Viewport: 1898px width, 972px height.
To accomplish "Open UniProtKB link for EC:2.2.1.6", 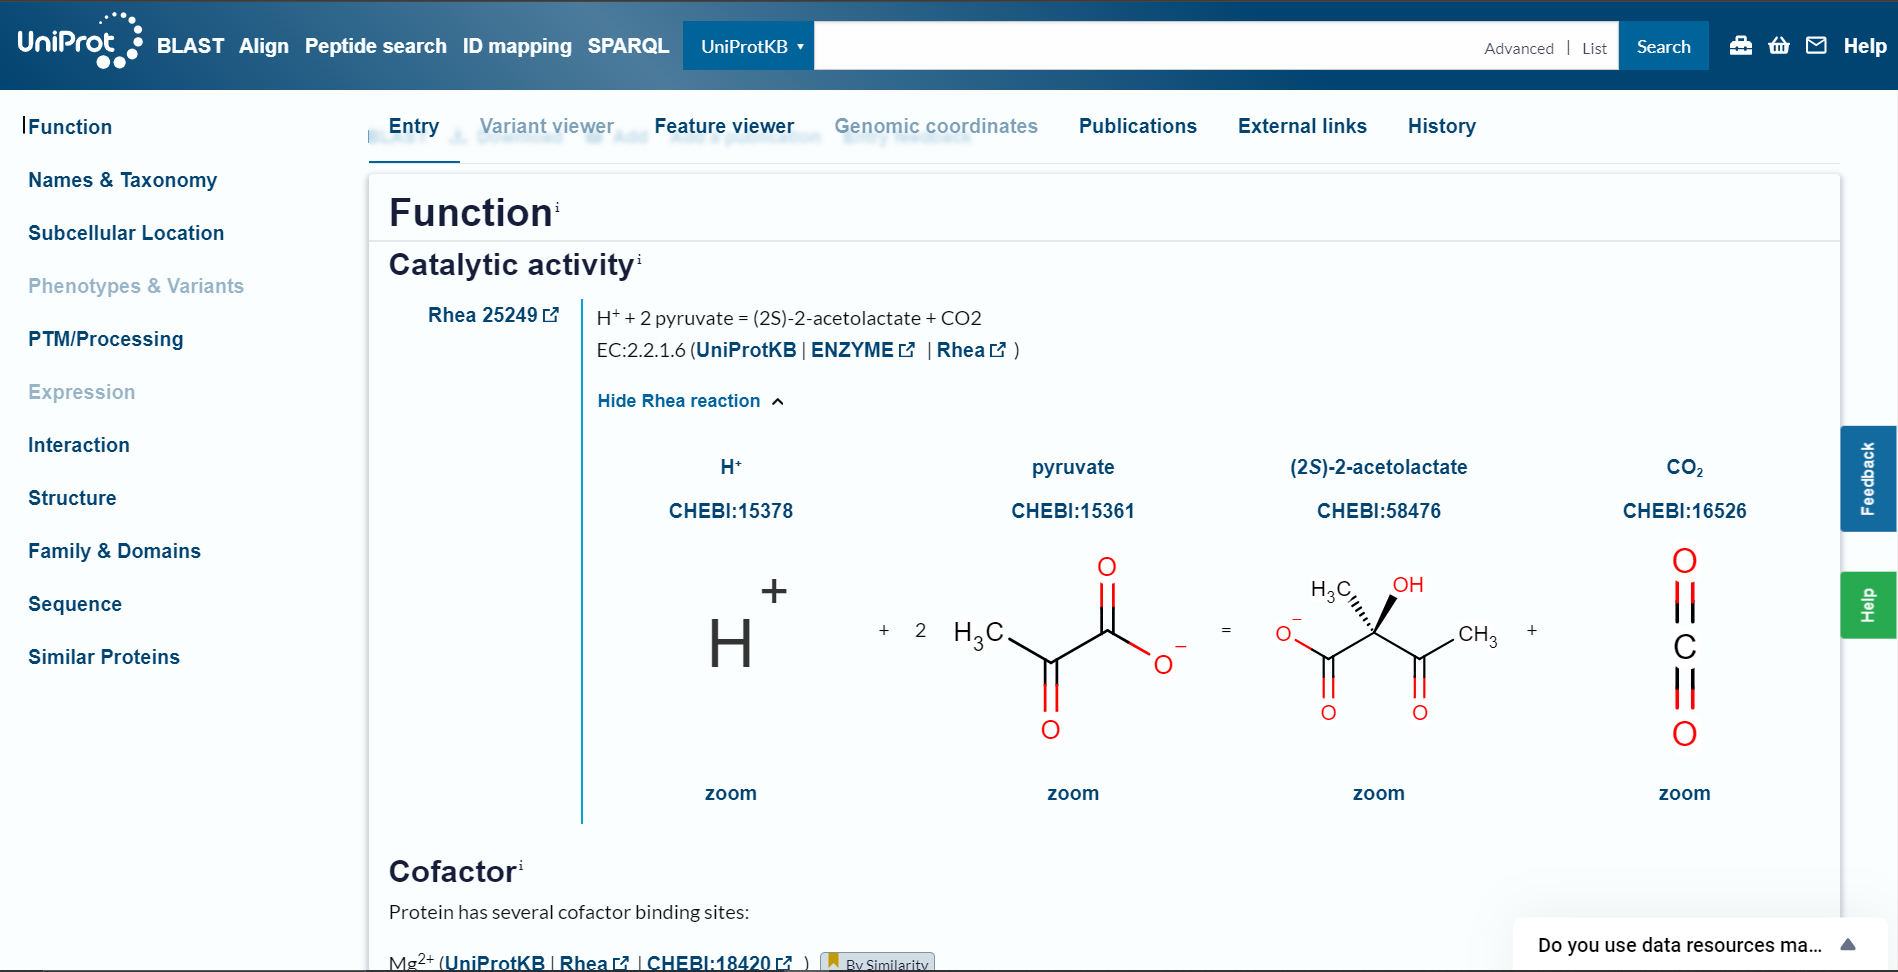I will [x=746, y=350].
